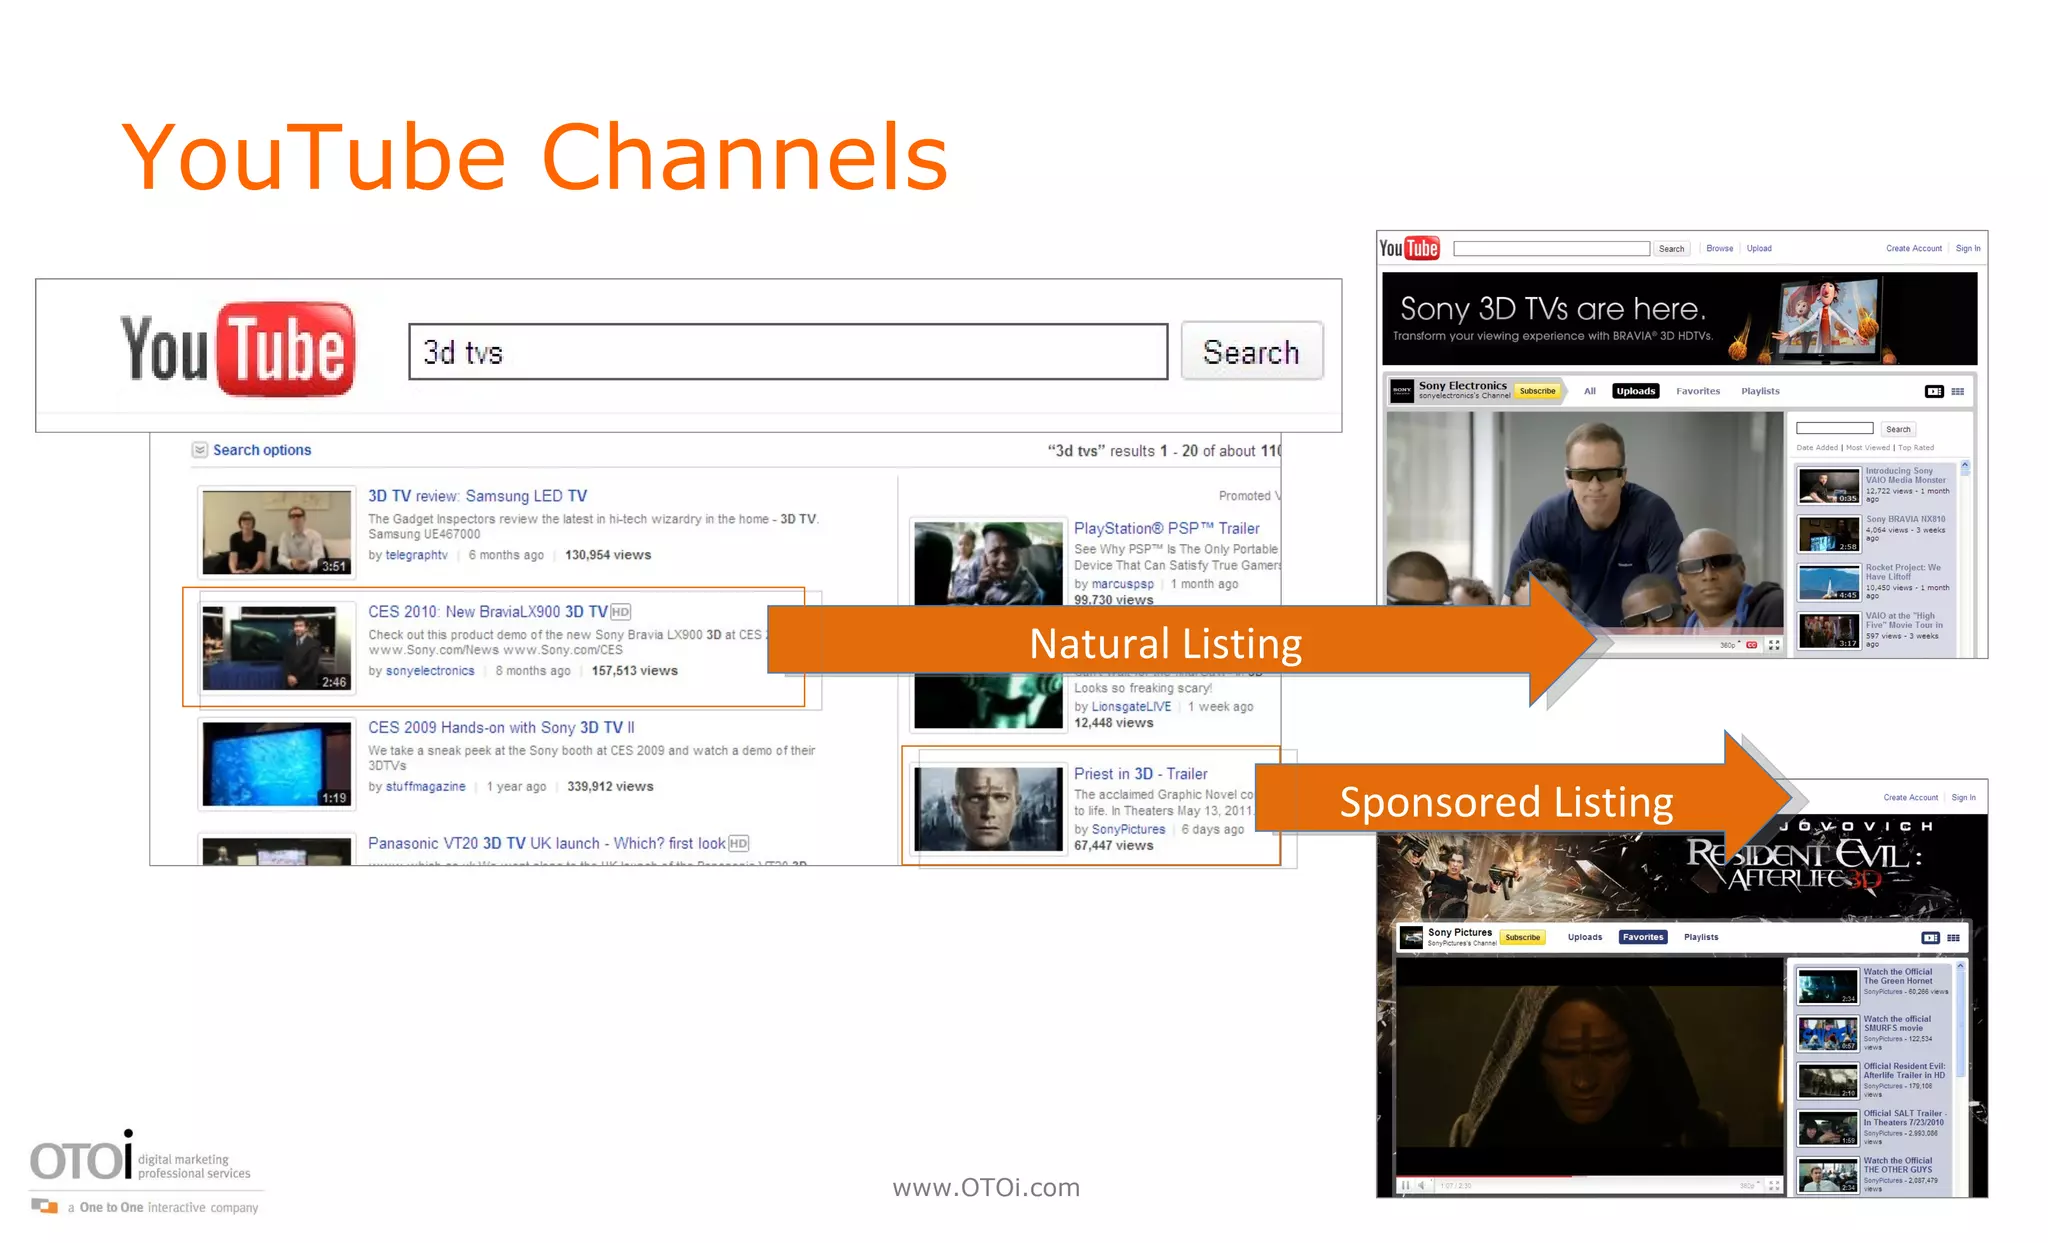Subscribe to the Sony Pictures channel
The height and width of the screenshot is (1243, 2048).
(x=1523, y=937)
